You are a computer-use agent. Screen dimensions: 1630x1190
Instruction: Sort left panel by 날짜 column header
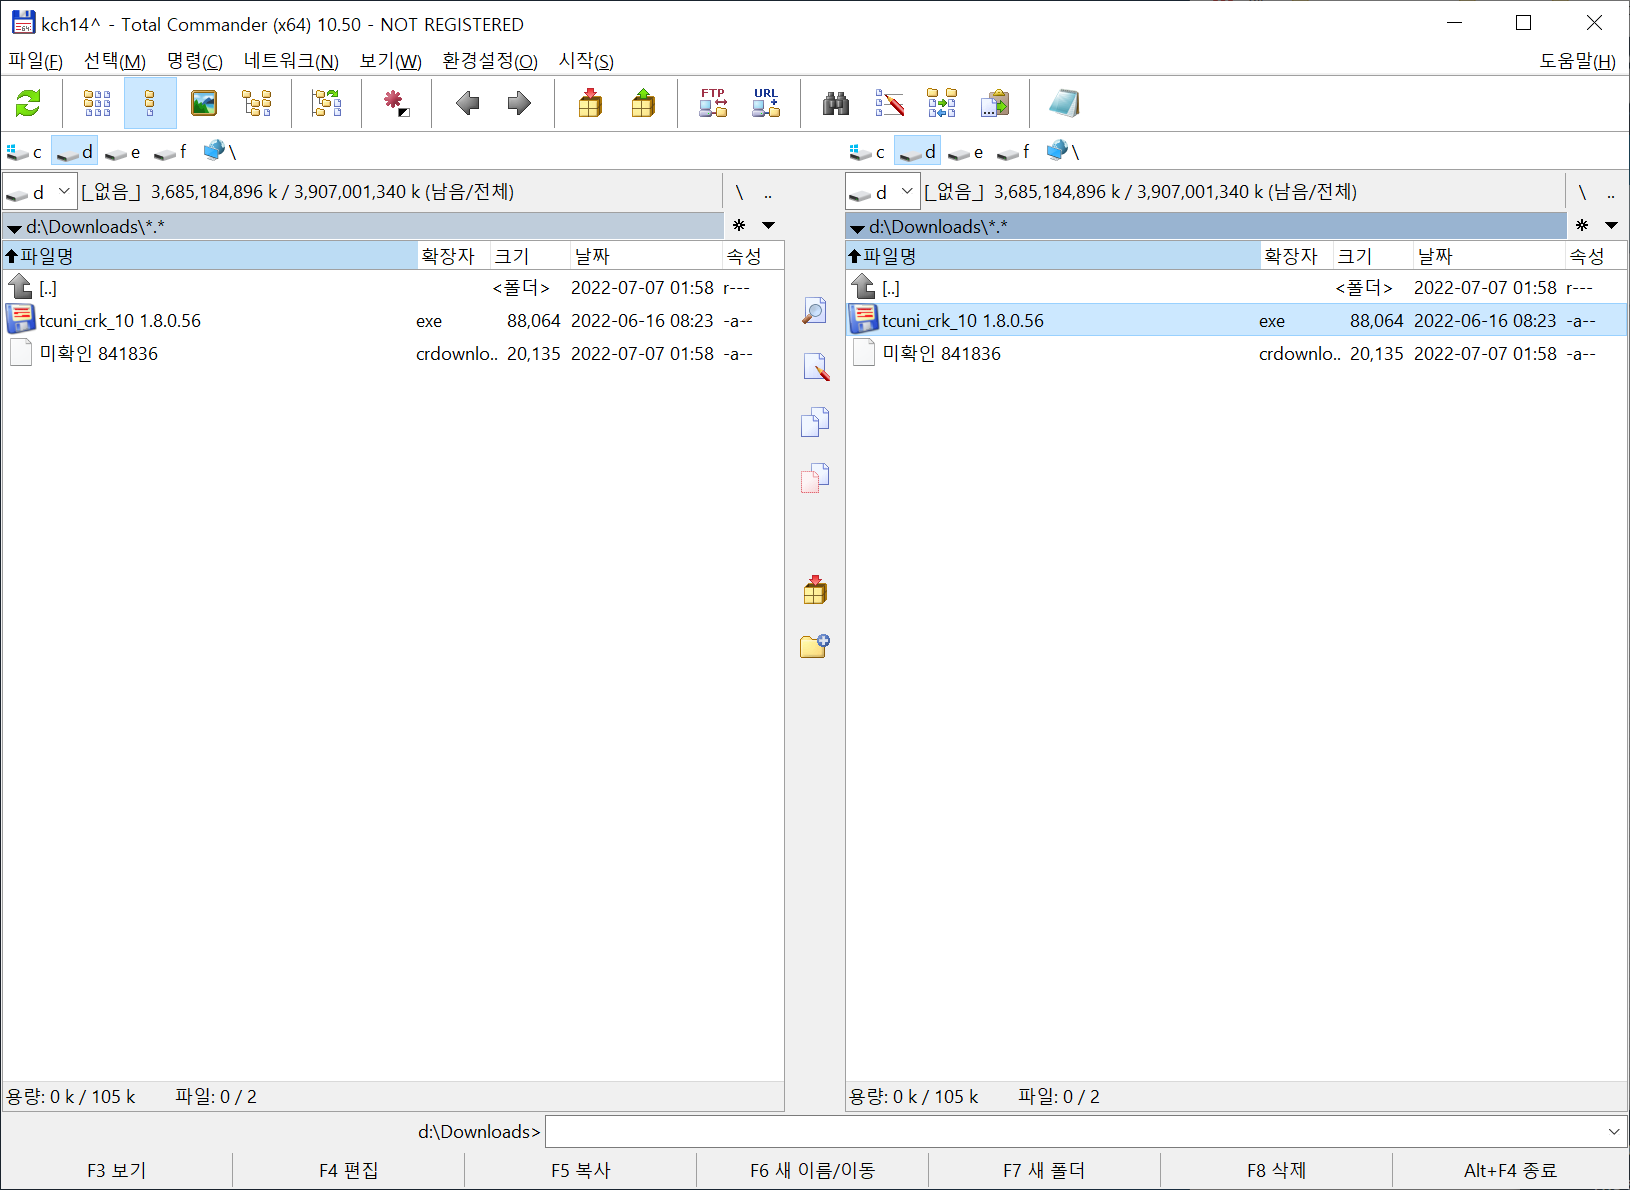point(646,256)
